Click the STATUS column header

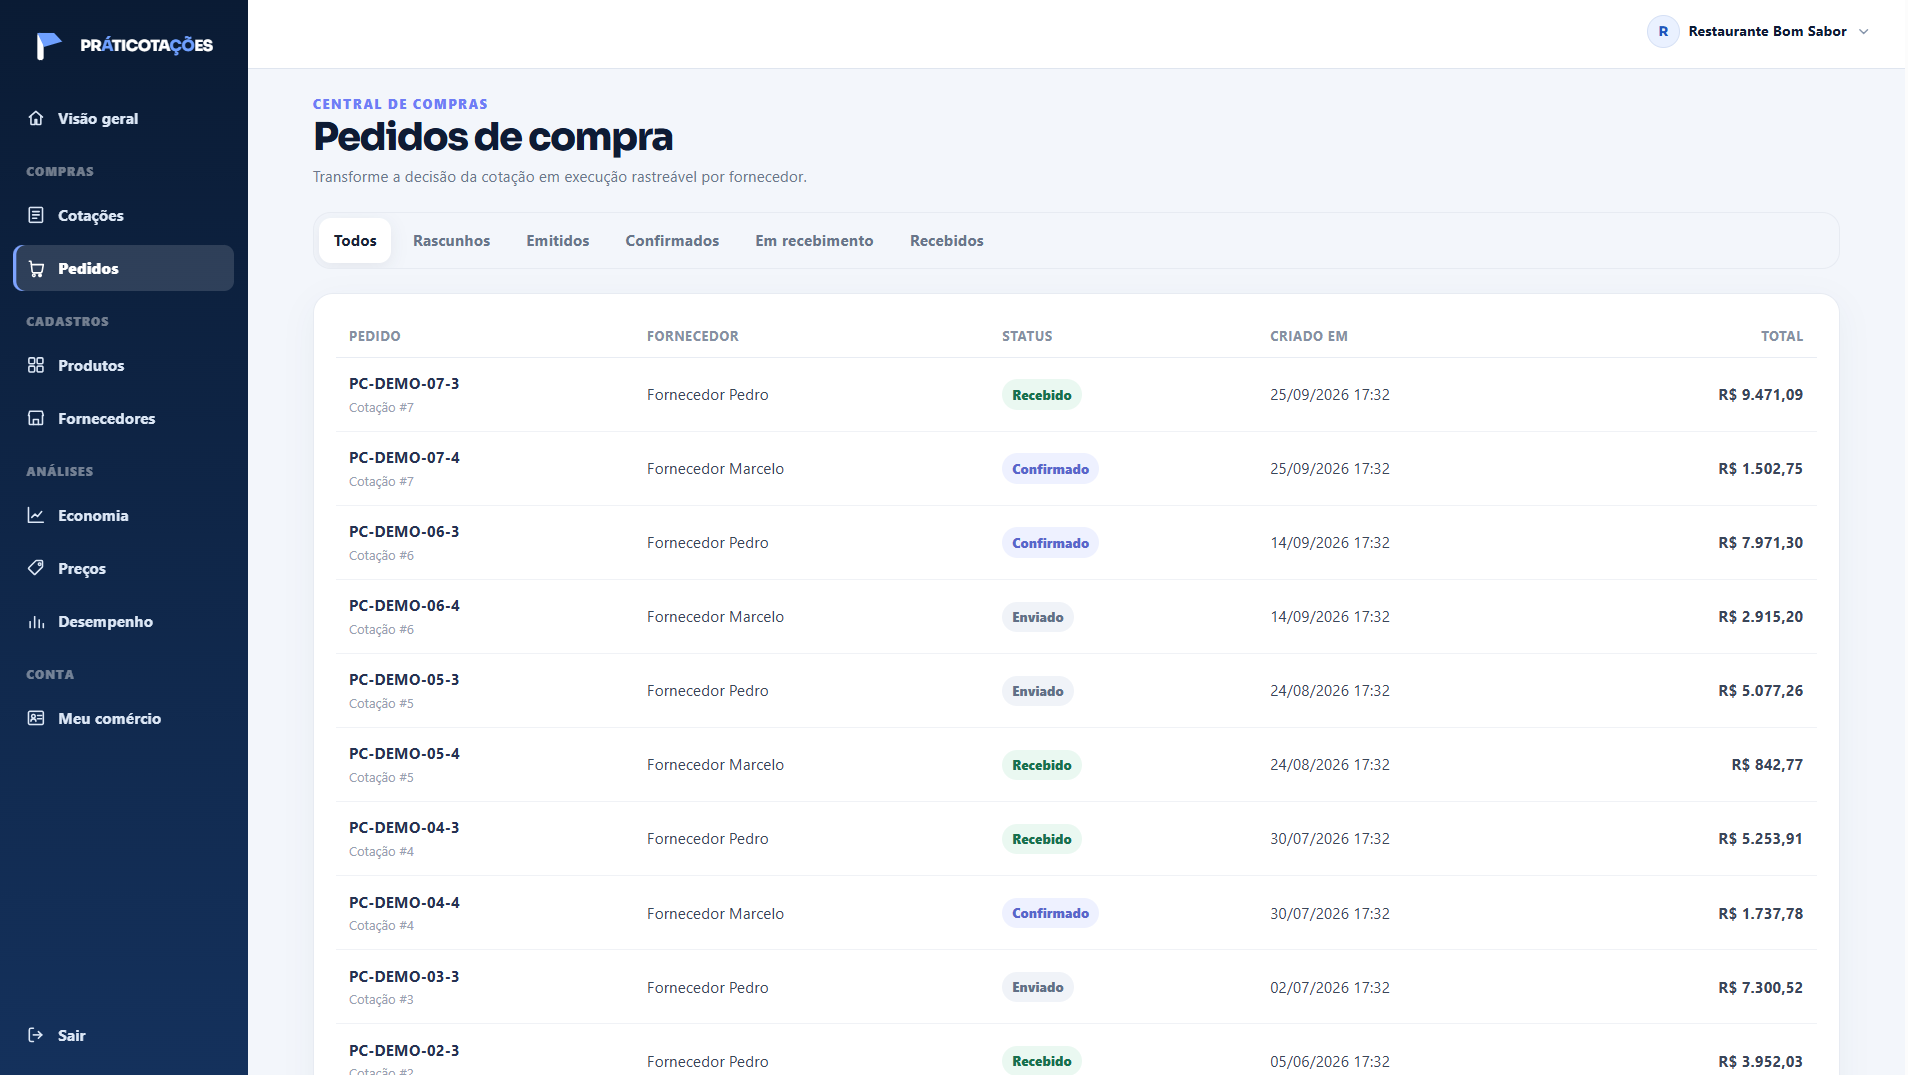(x=1027, y=336)
